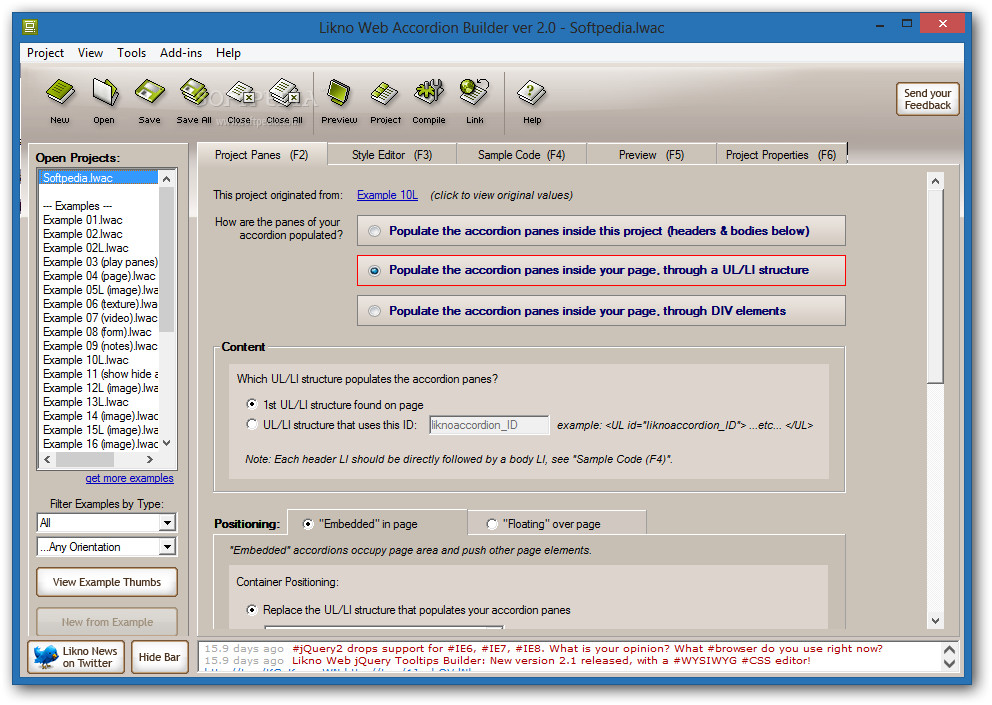Viewport: 992px width, 705px height.
Task: Select Example 01.lwac in the list
Action: (x=99, y=220)
